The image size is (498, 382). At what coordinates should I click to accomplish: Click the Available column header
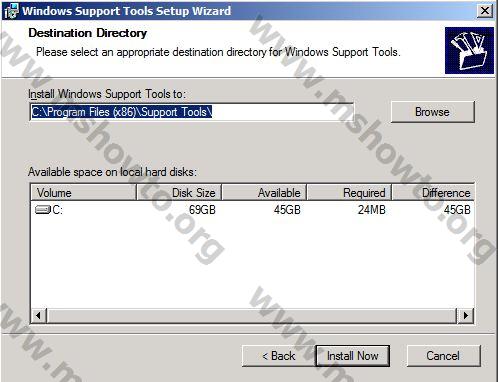pyautogui.click(x=264, y=193)
